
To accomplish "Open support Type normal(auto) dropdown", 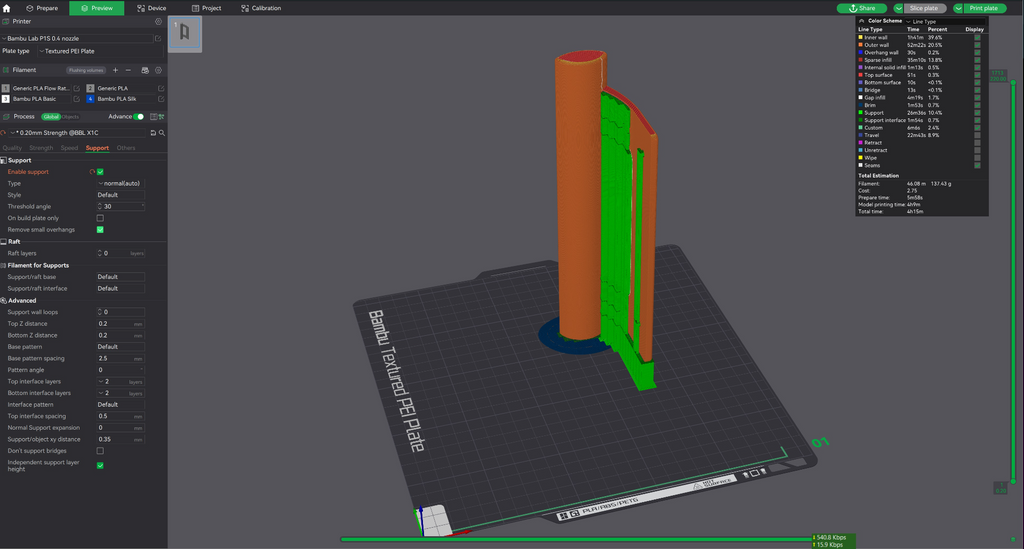I will click(x=121, y=183).
